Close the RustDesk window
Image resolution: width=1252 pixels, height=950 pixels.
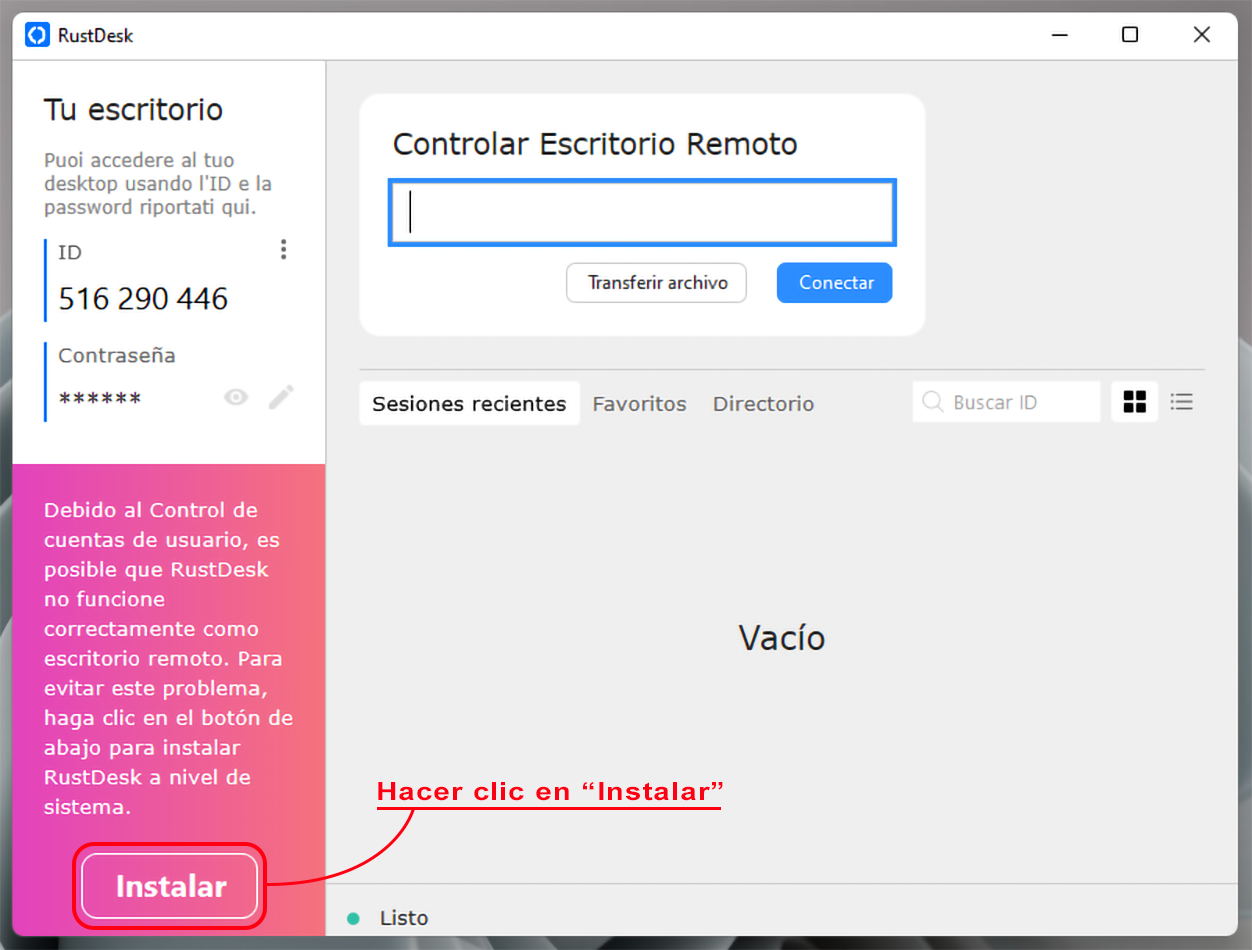click(1202, 35)
